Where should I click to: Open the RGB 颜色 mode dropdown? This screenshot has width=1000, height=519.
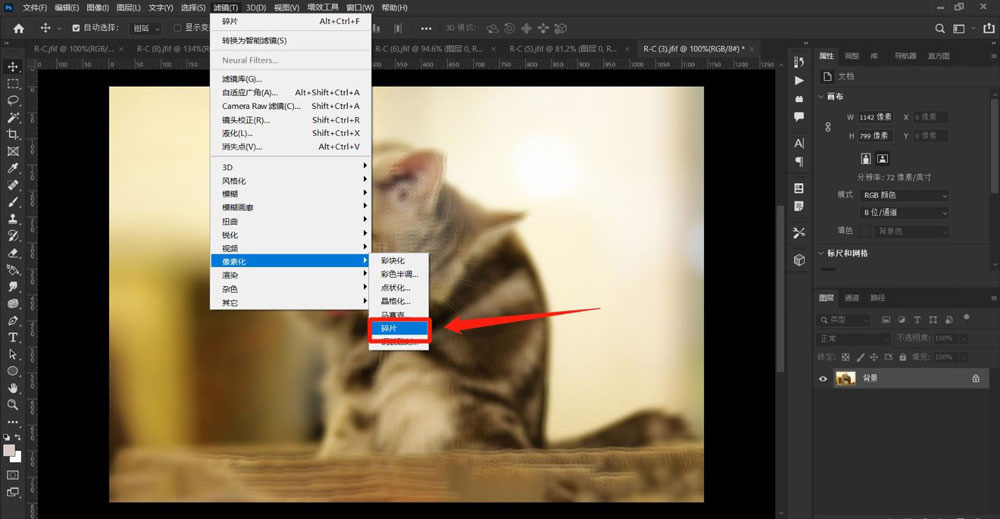903,194
